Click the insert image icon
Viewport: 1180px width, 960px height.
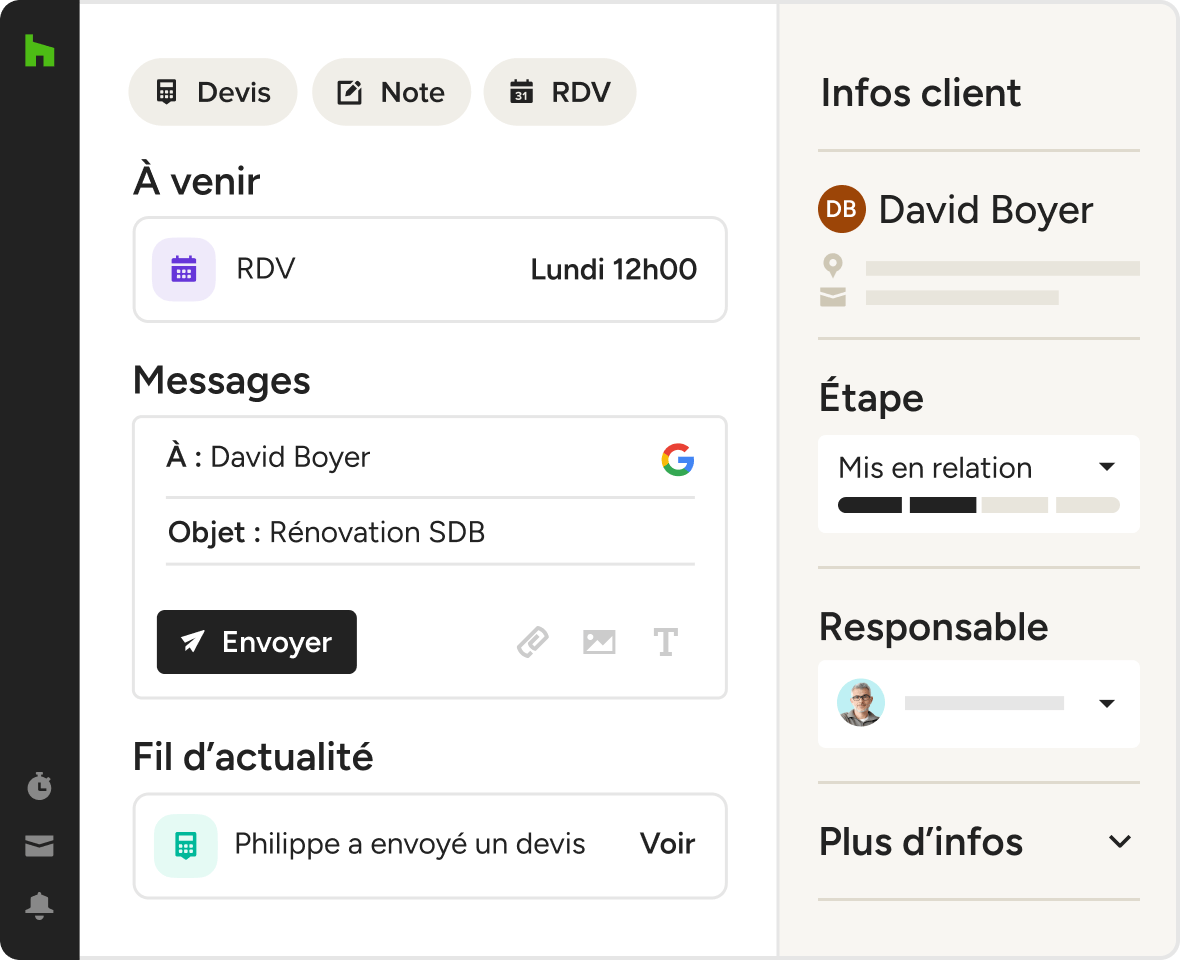coord(599,642)
